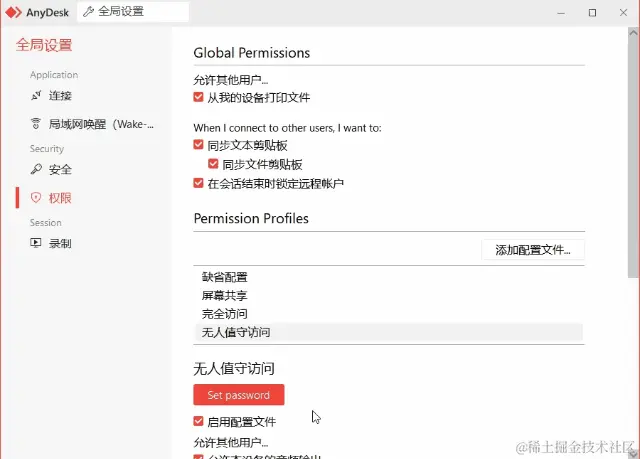
Task: Click 添加配置文件... button
Action: pyautogui.click(x=533, y=250)
